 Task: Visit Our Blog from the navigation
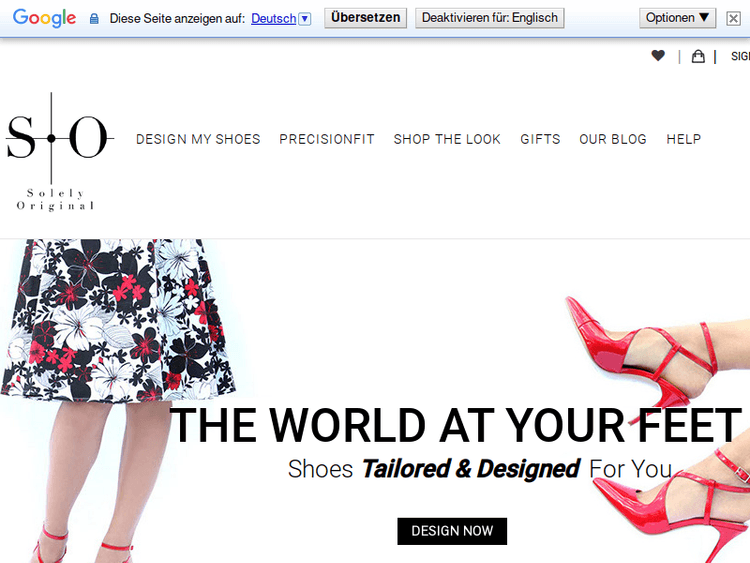613,139
